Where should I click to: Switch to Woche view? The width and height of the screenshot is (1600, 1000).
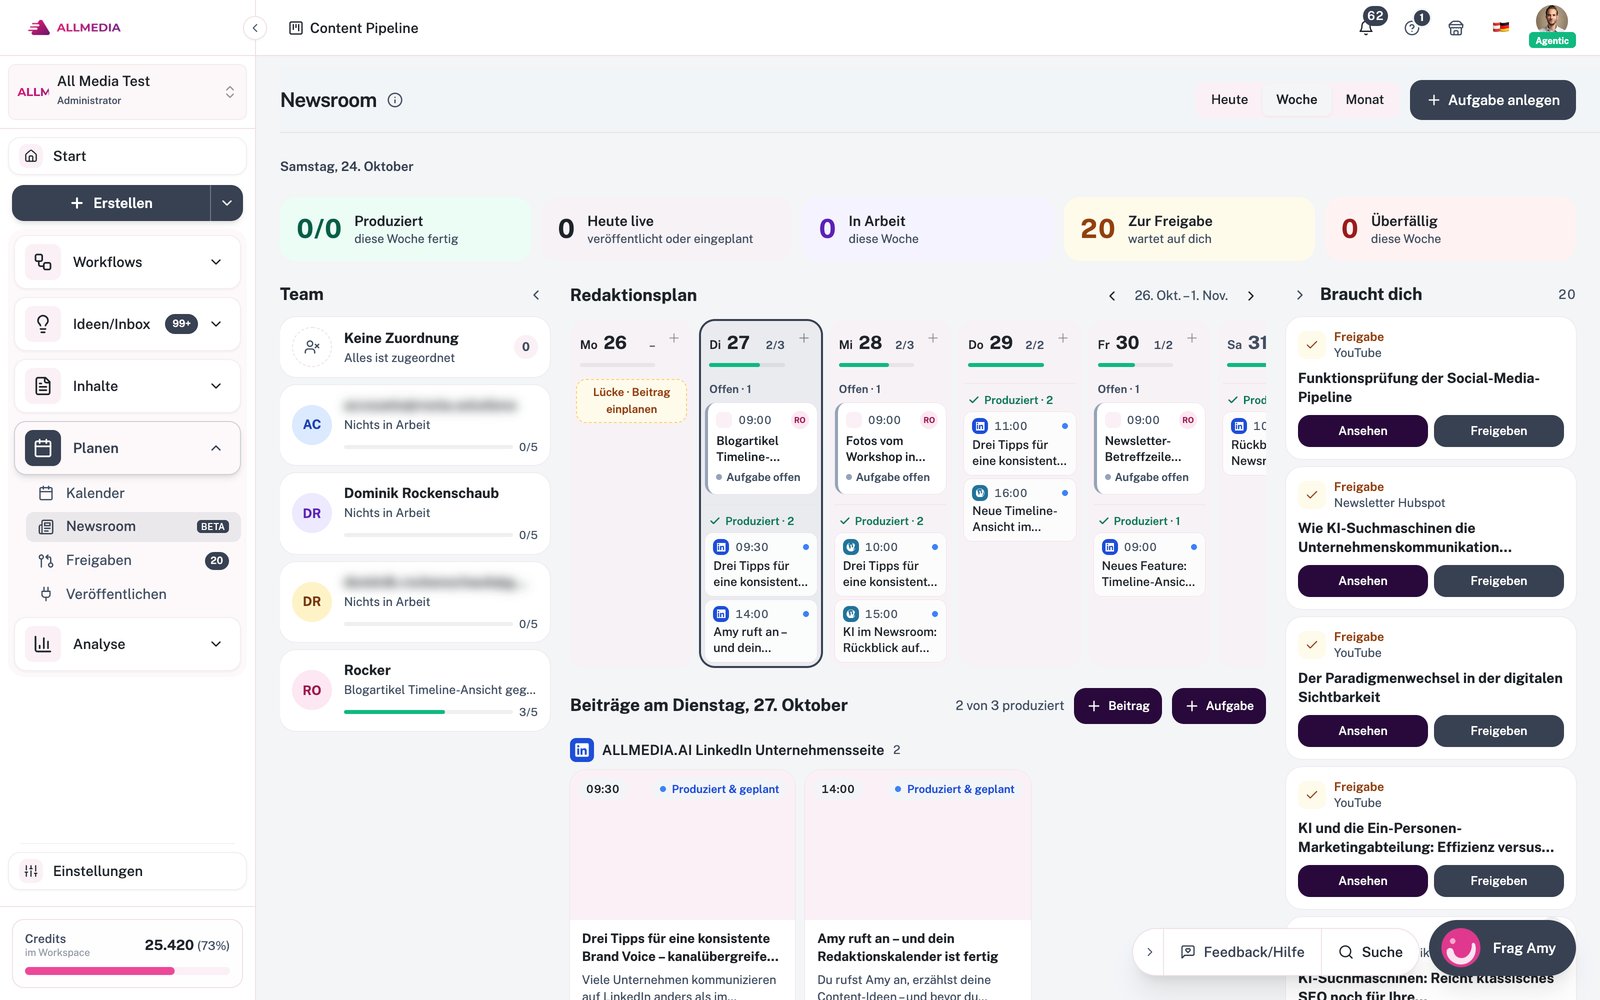point(1296,100)
